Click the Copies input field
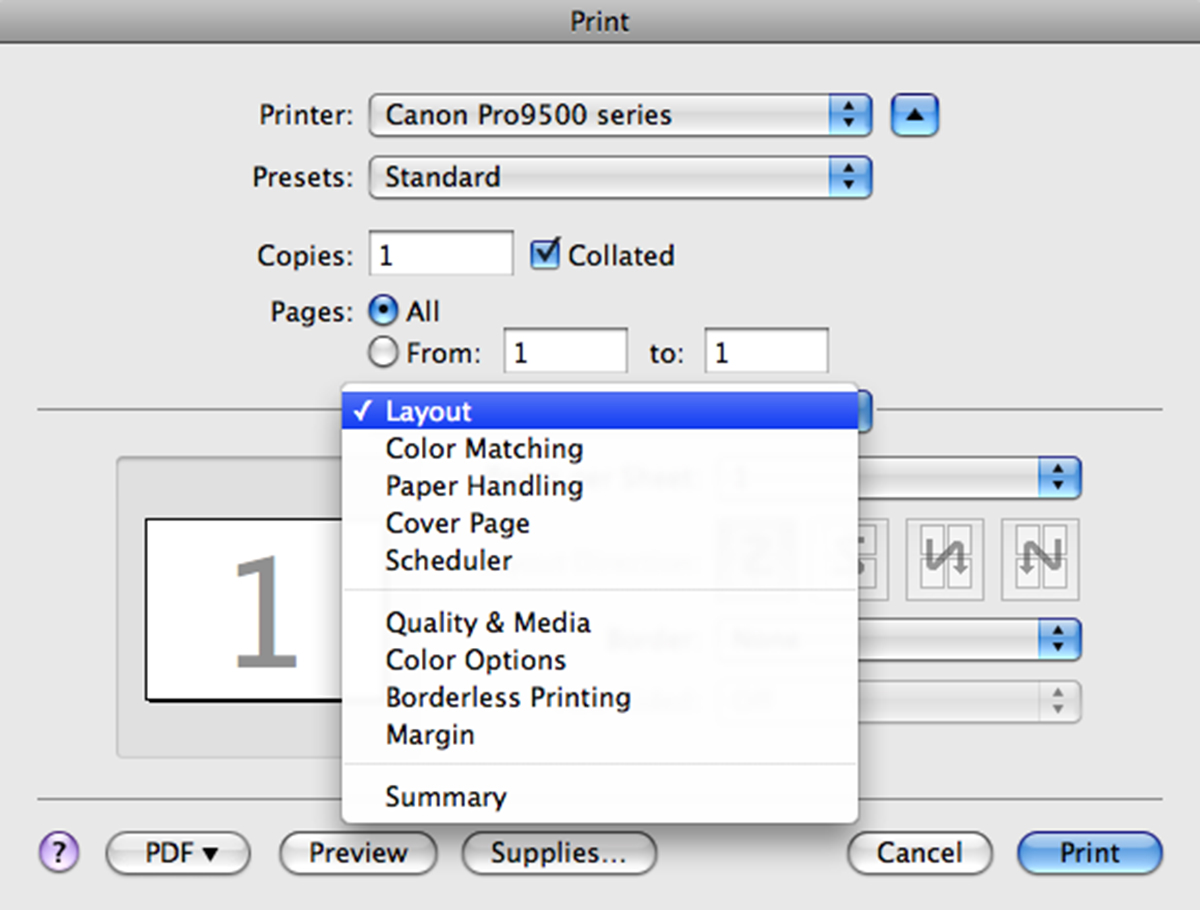 pos(441,254)
